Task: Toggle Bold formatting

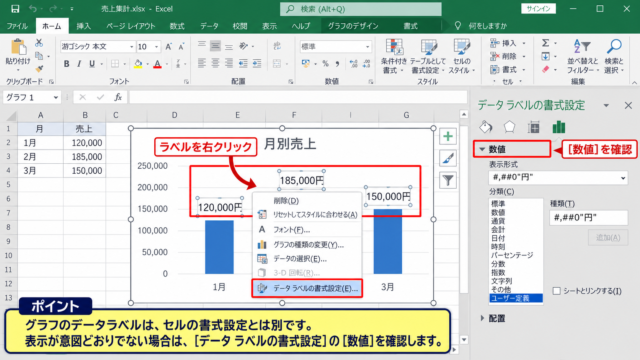Action: click(x=67, y=64)
